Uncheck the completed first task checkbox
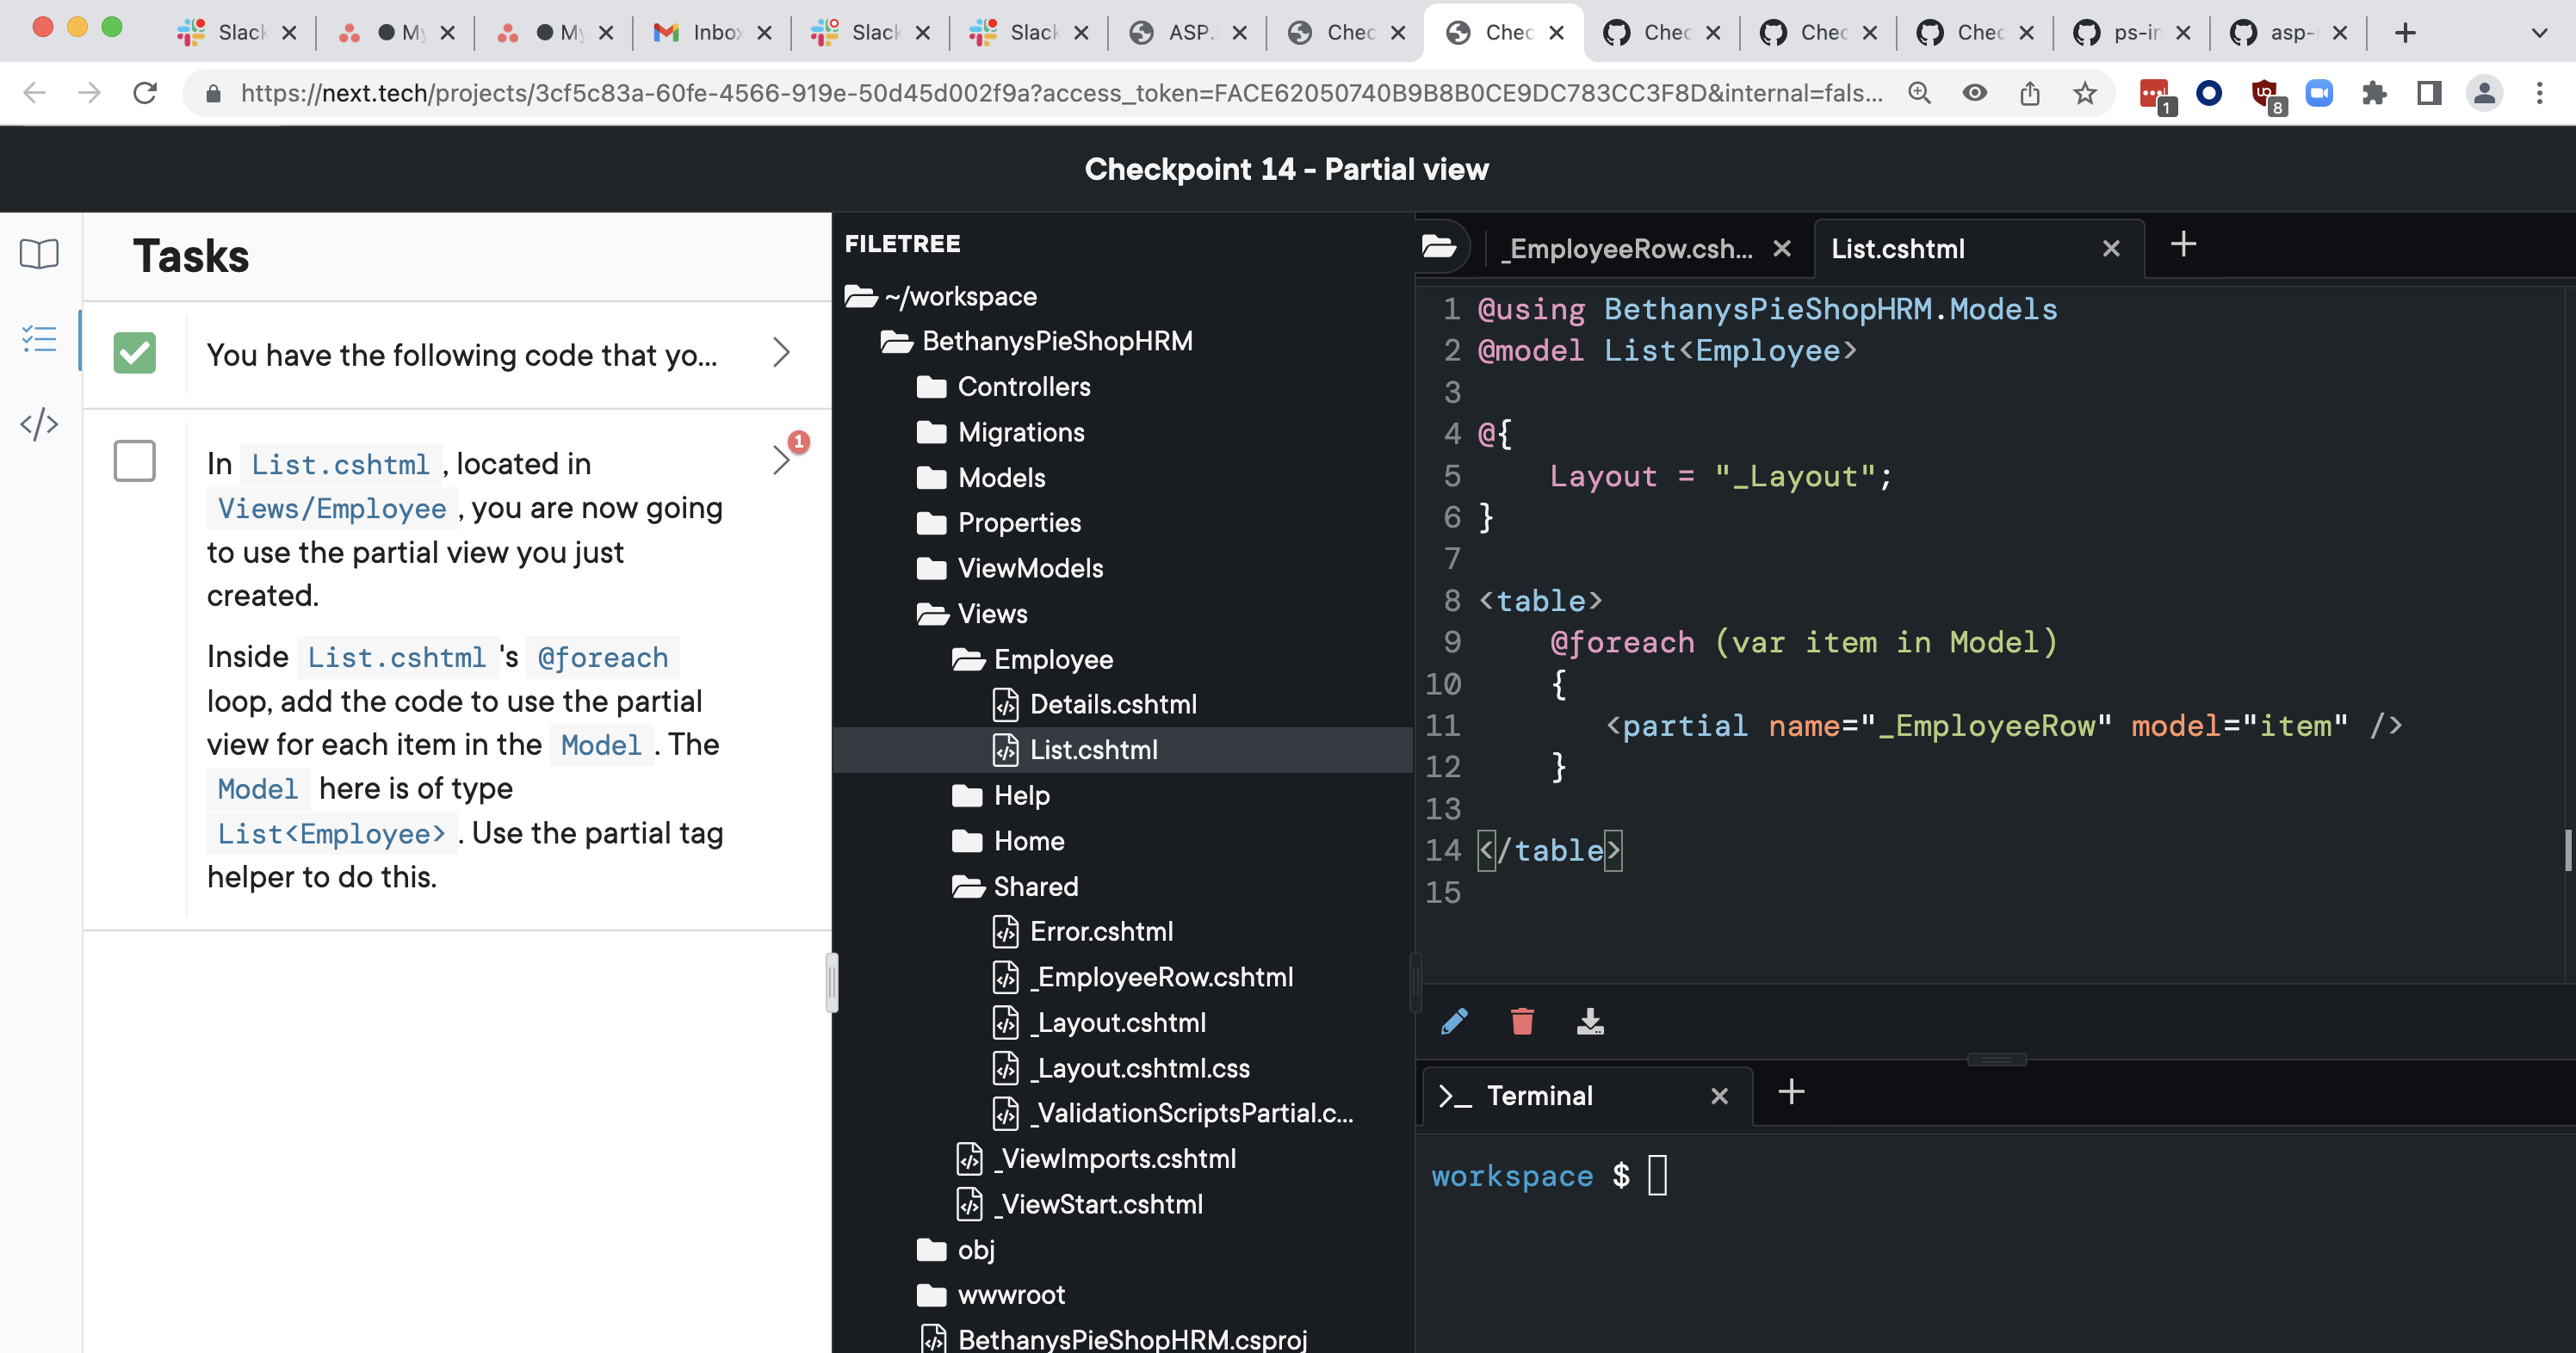Screen dimensions: 2576x1353 [x=134, y=352]
